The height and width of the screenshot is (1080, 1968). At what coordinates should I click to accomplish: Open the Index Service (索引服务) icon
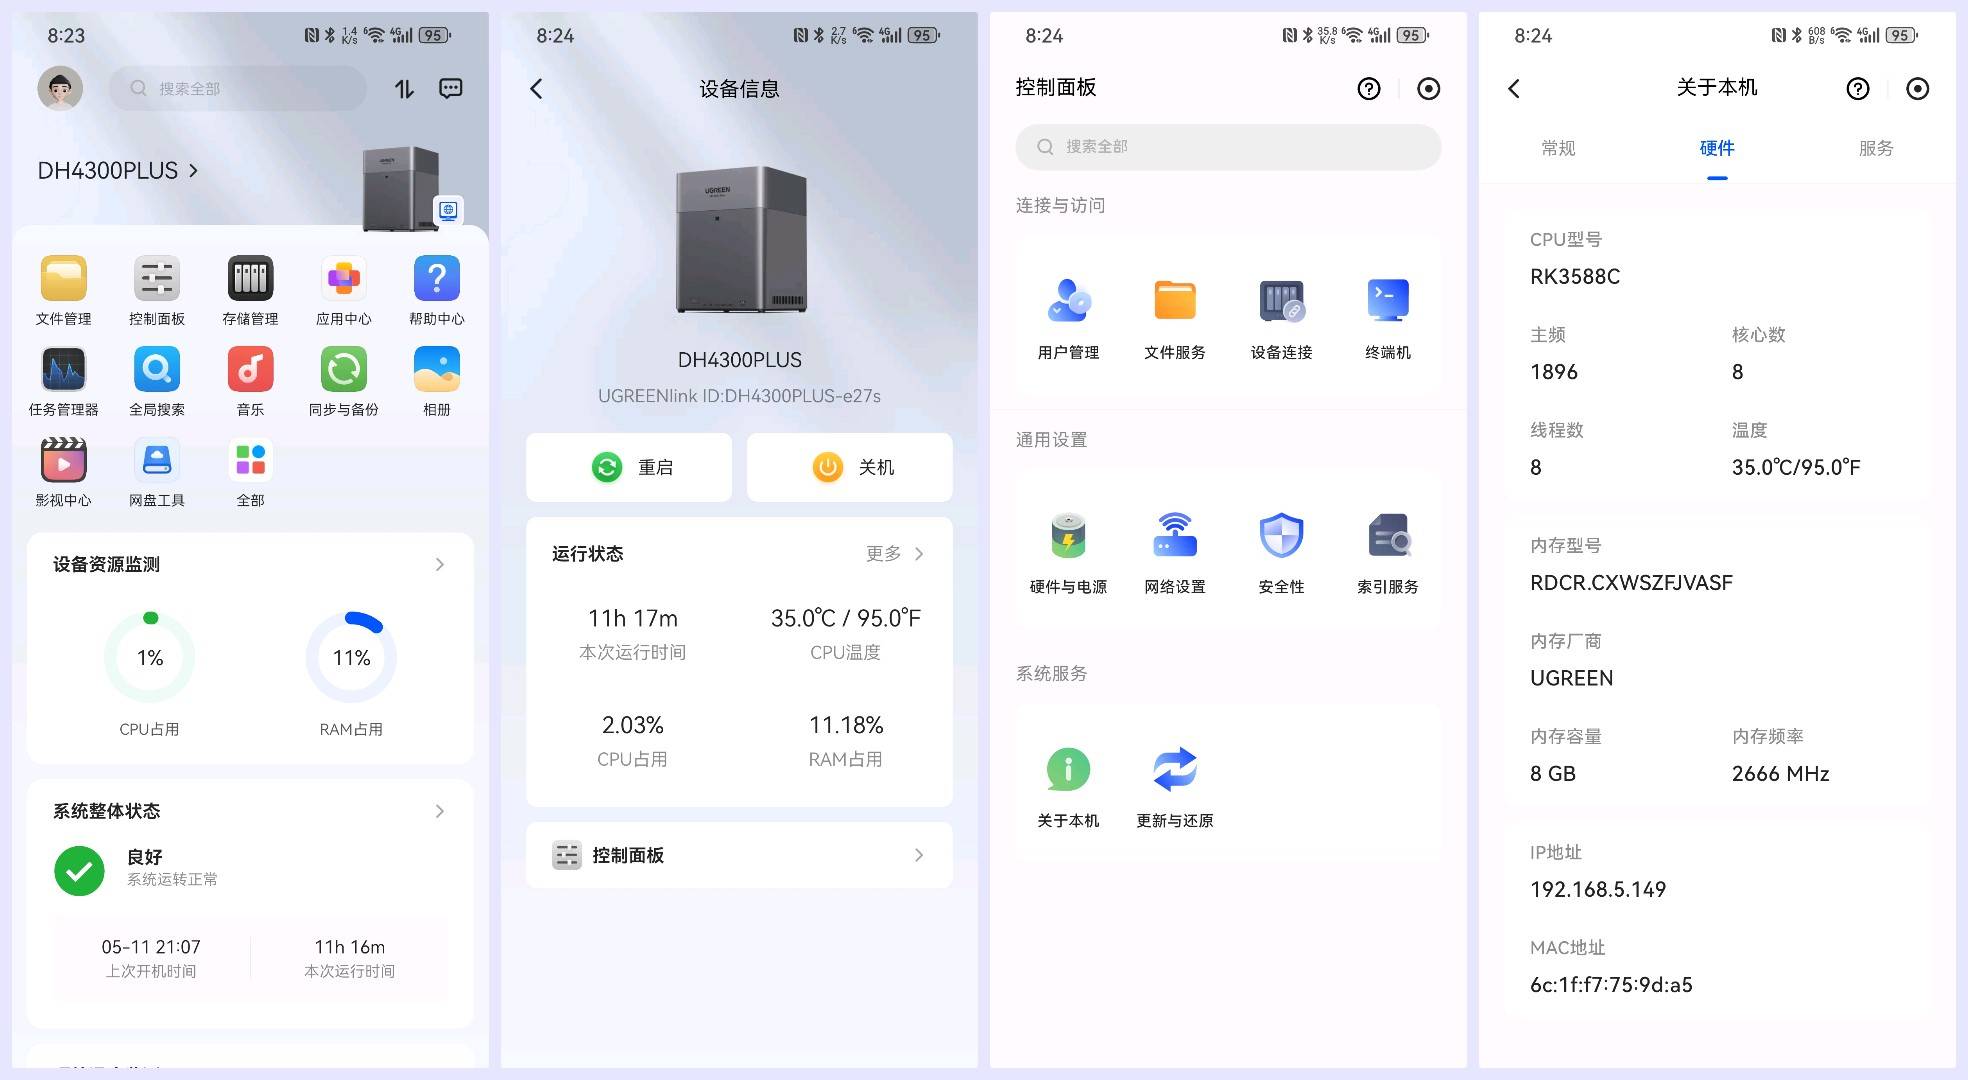(1387, 536)
